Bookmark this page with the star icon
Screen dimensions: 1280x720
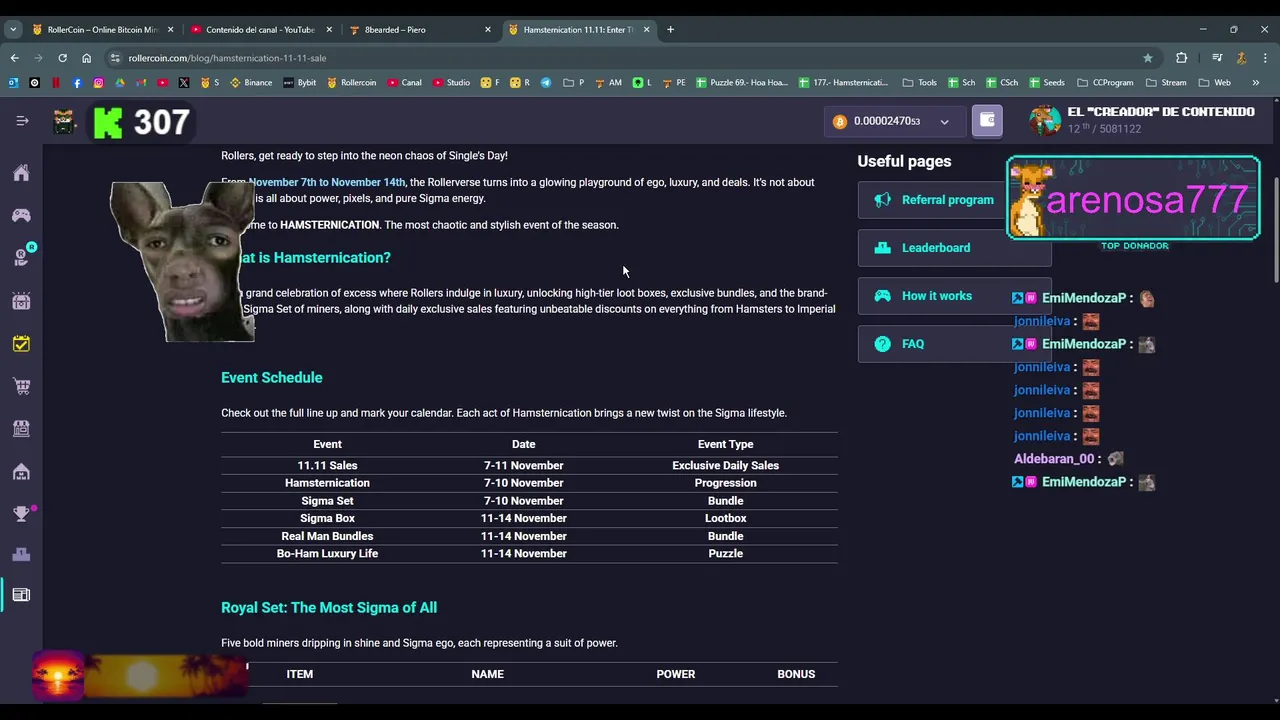pos(1148,58)
